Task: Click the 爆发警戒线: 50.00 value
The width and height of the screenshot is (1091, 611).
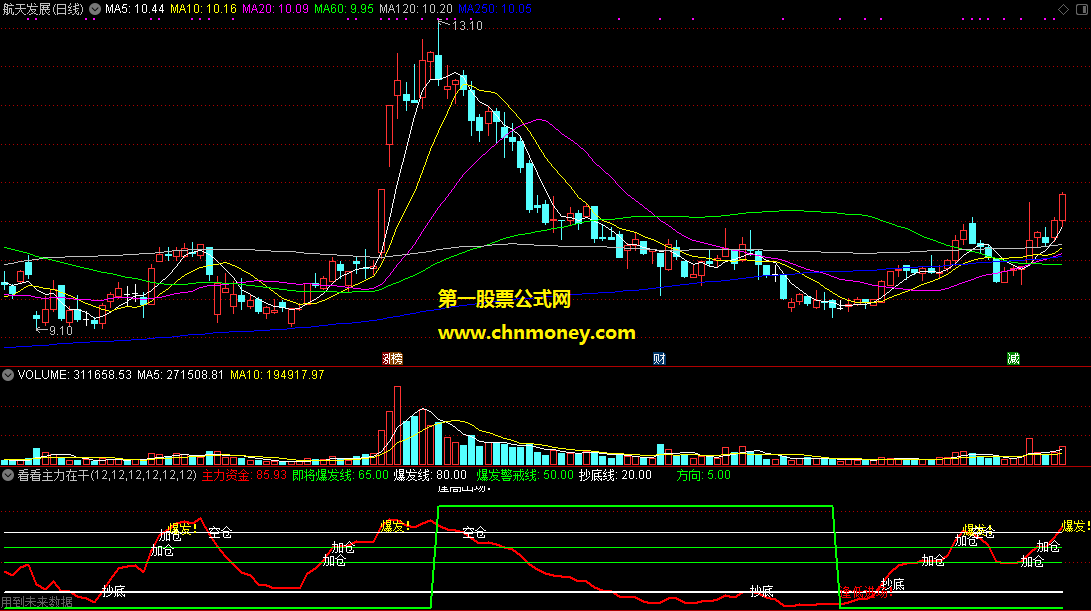Action: click(x=525, y=475)
